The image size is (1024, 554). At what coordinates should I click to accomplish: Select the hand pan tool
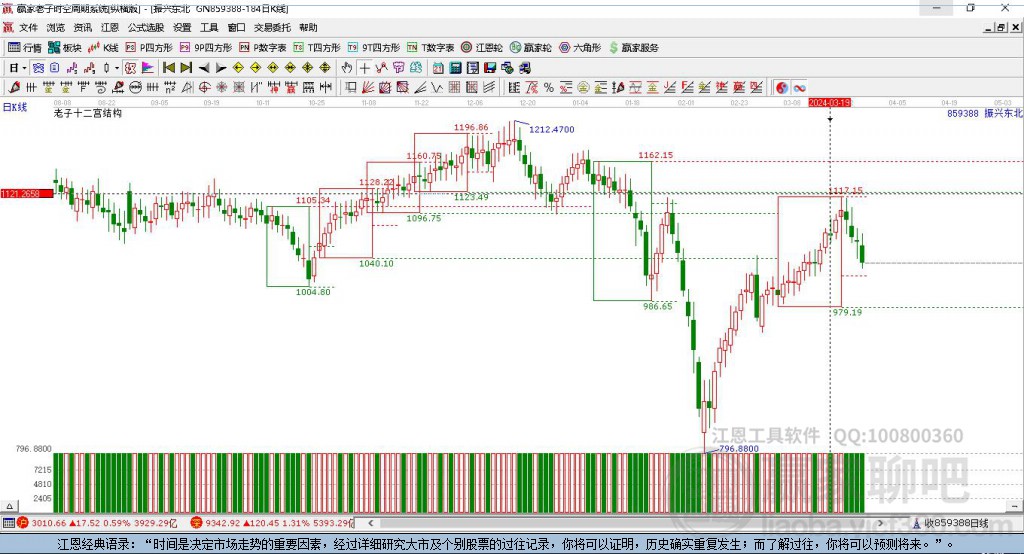(x=347, y=68)
